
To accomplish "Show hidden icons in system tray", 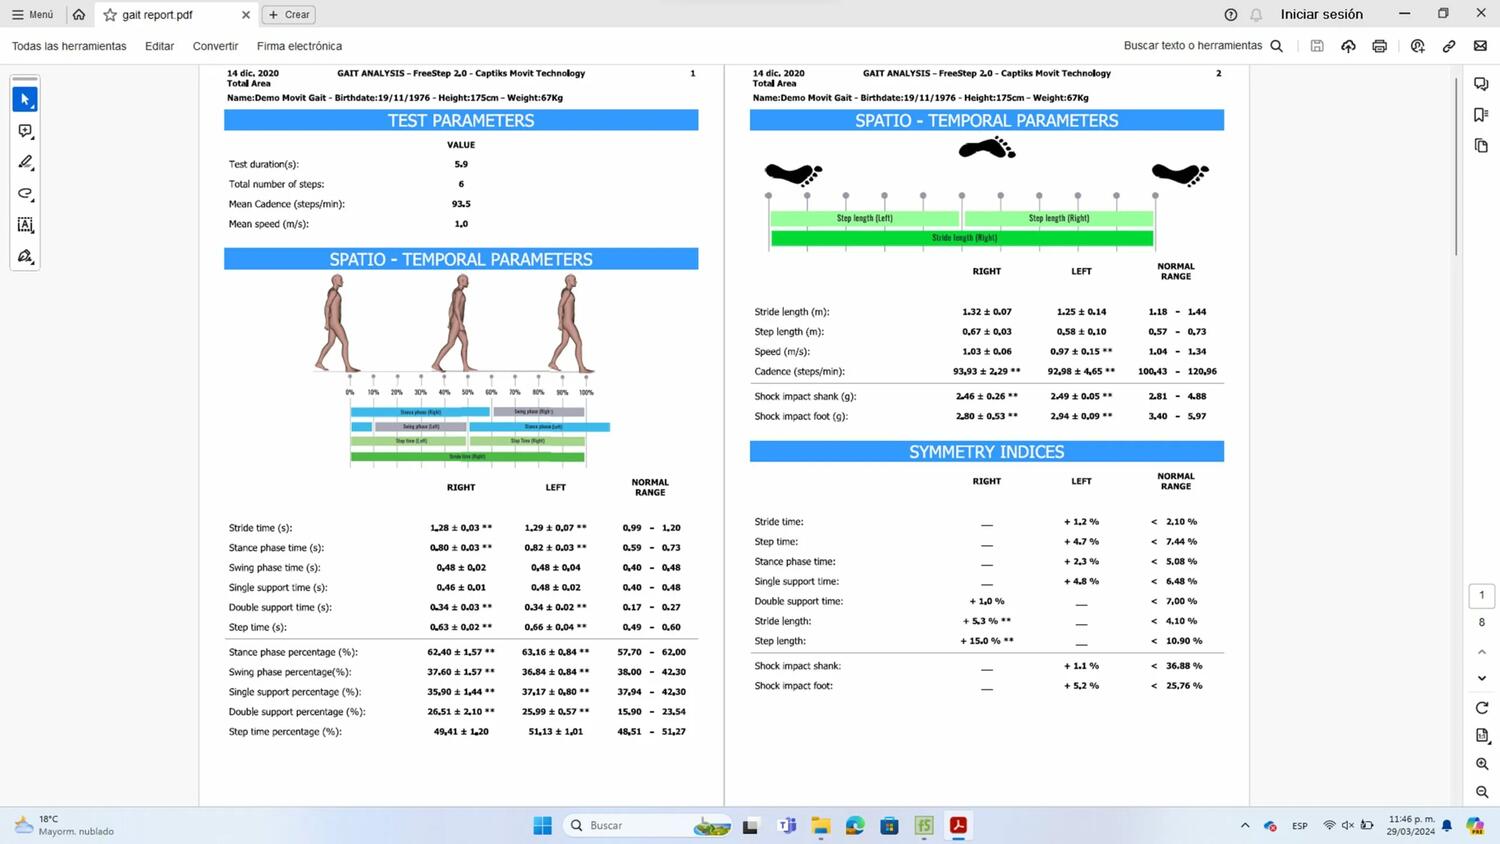I will 1244,826.
